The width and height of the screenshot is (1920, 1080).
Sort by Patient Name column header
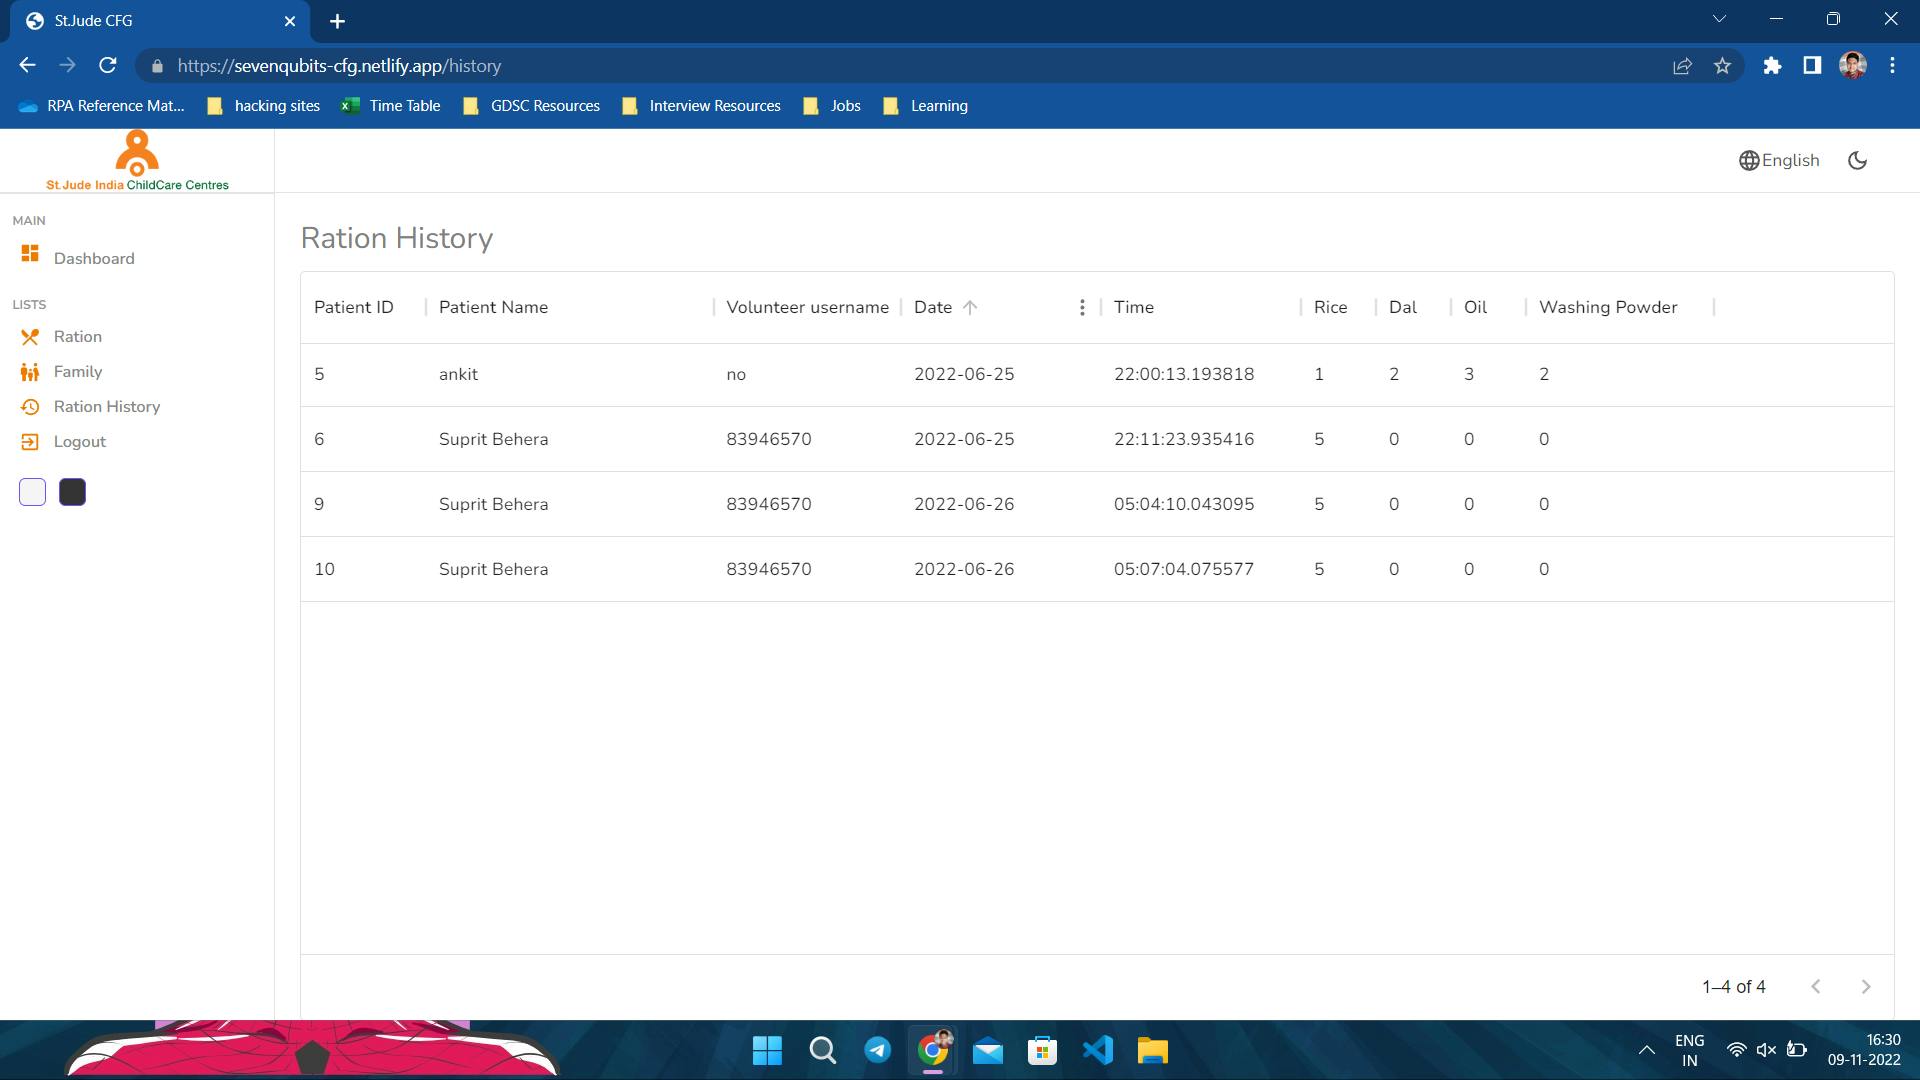493,308
